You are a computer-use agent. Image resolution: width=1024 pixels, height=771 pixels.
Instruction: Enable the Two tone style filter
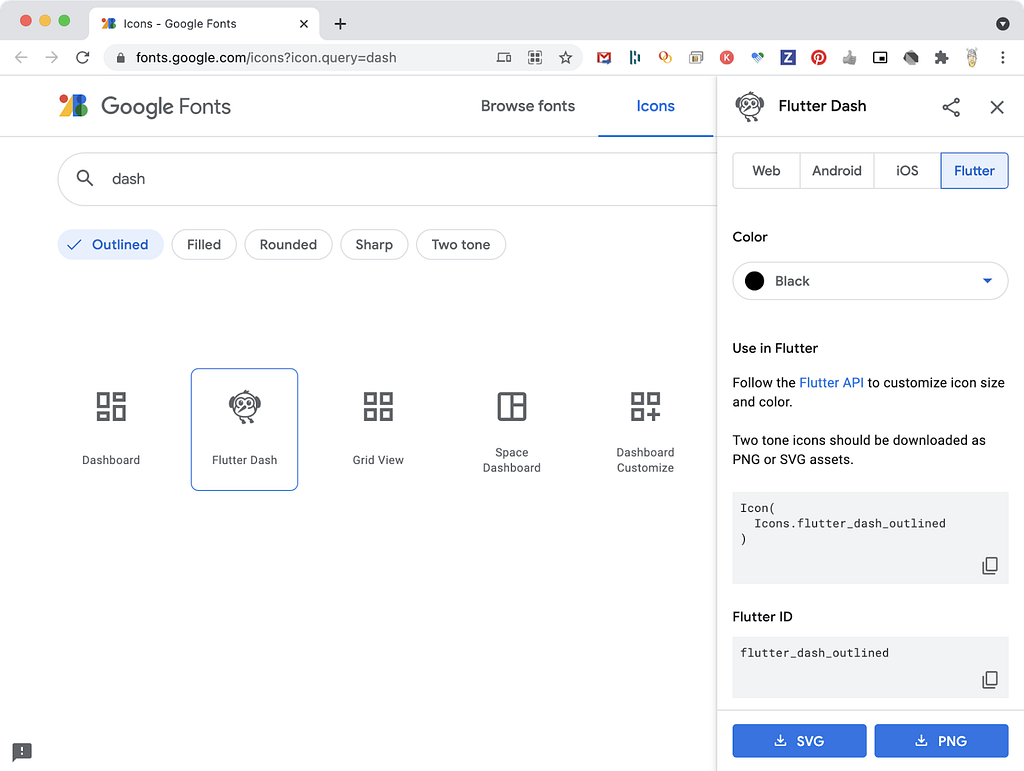point(460,244)
